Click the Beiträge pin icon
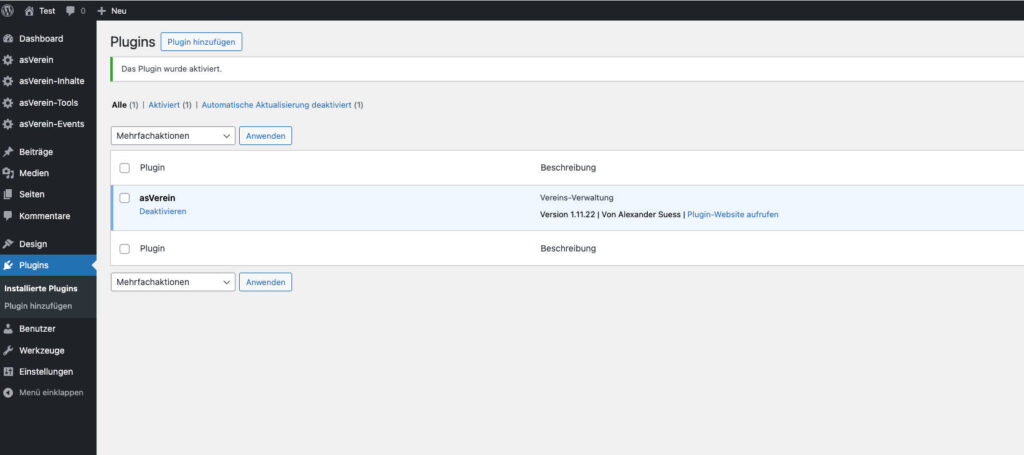 pyautogui.click(x=8, y=152)
